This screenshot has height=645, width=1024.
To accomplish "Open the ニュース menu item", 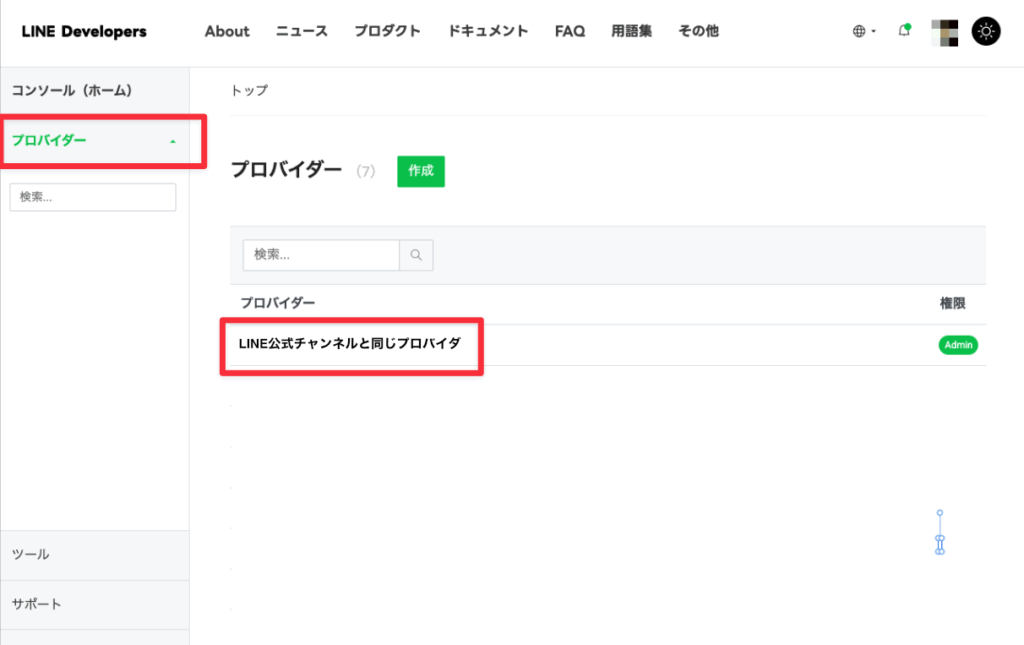I will coord(301,32).
